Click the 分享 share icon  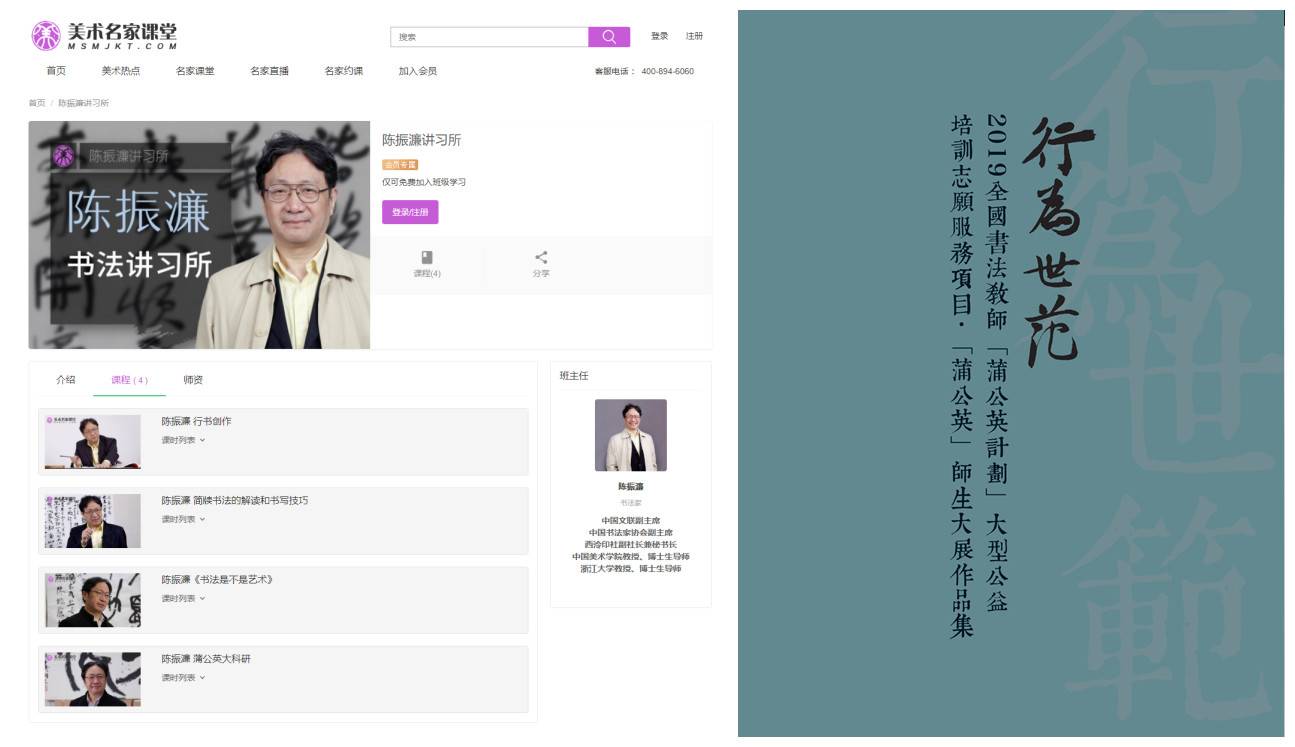coord(541,258)
